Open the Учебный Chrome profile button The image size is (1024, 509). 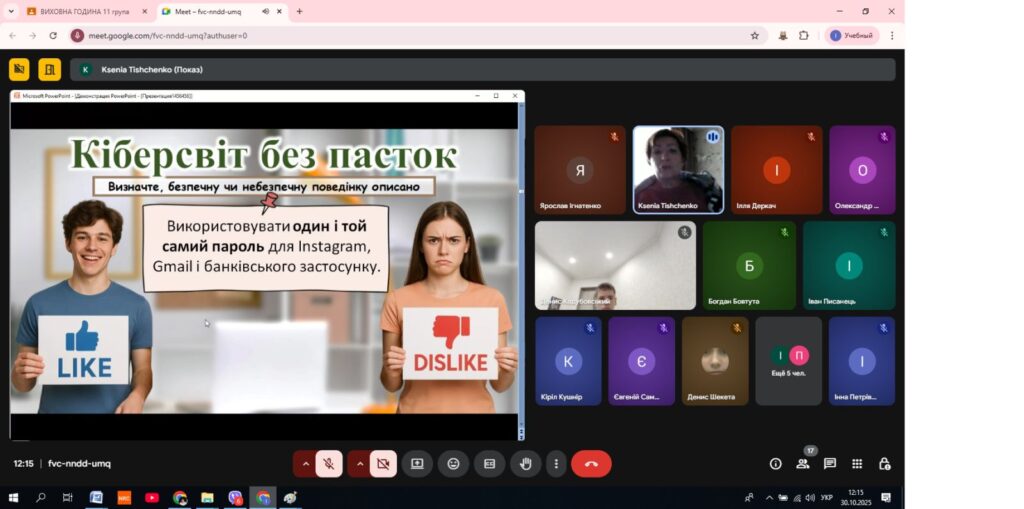point(851,35)
